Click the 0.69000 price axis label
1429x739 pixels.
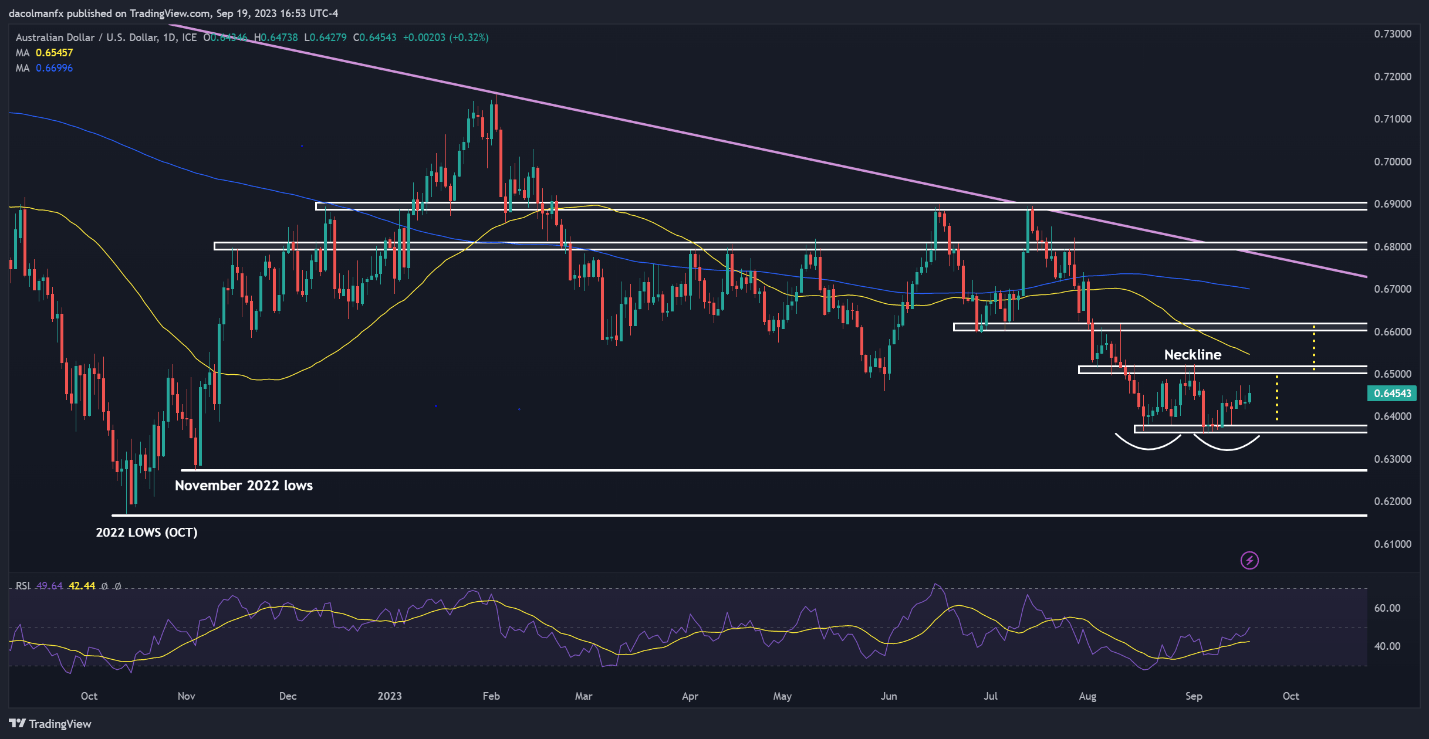click(x=1392, y=204)
